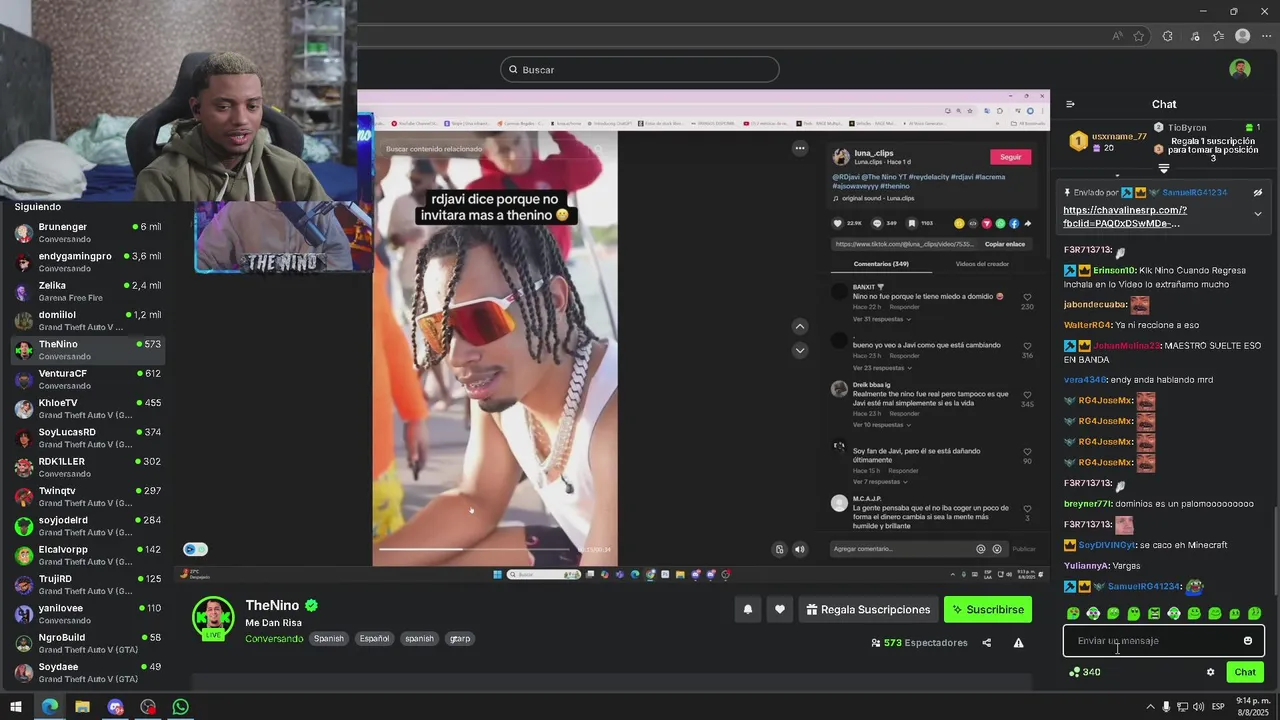Screen dimensions: 1280x720
Task: Expand Ver 7 respuestas replies
Action: 879,482
